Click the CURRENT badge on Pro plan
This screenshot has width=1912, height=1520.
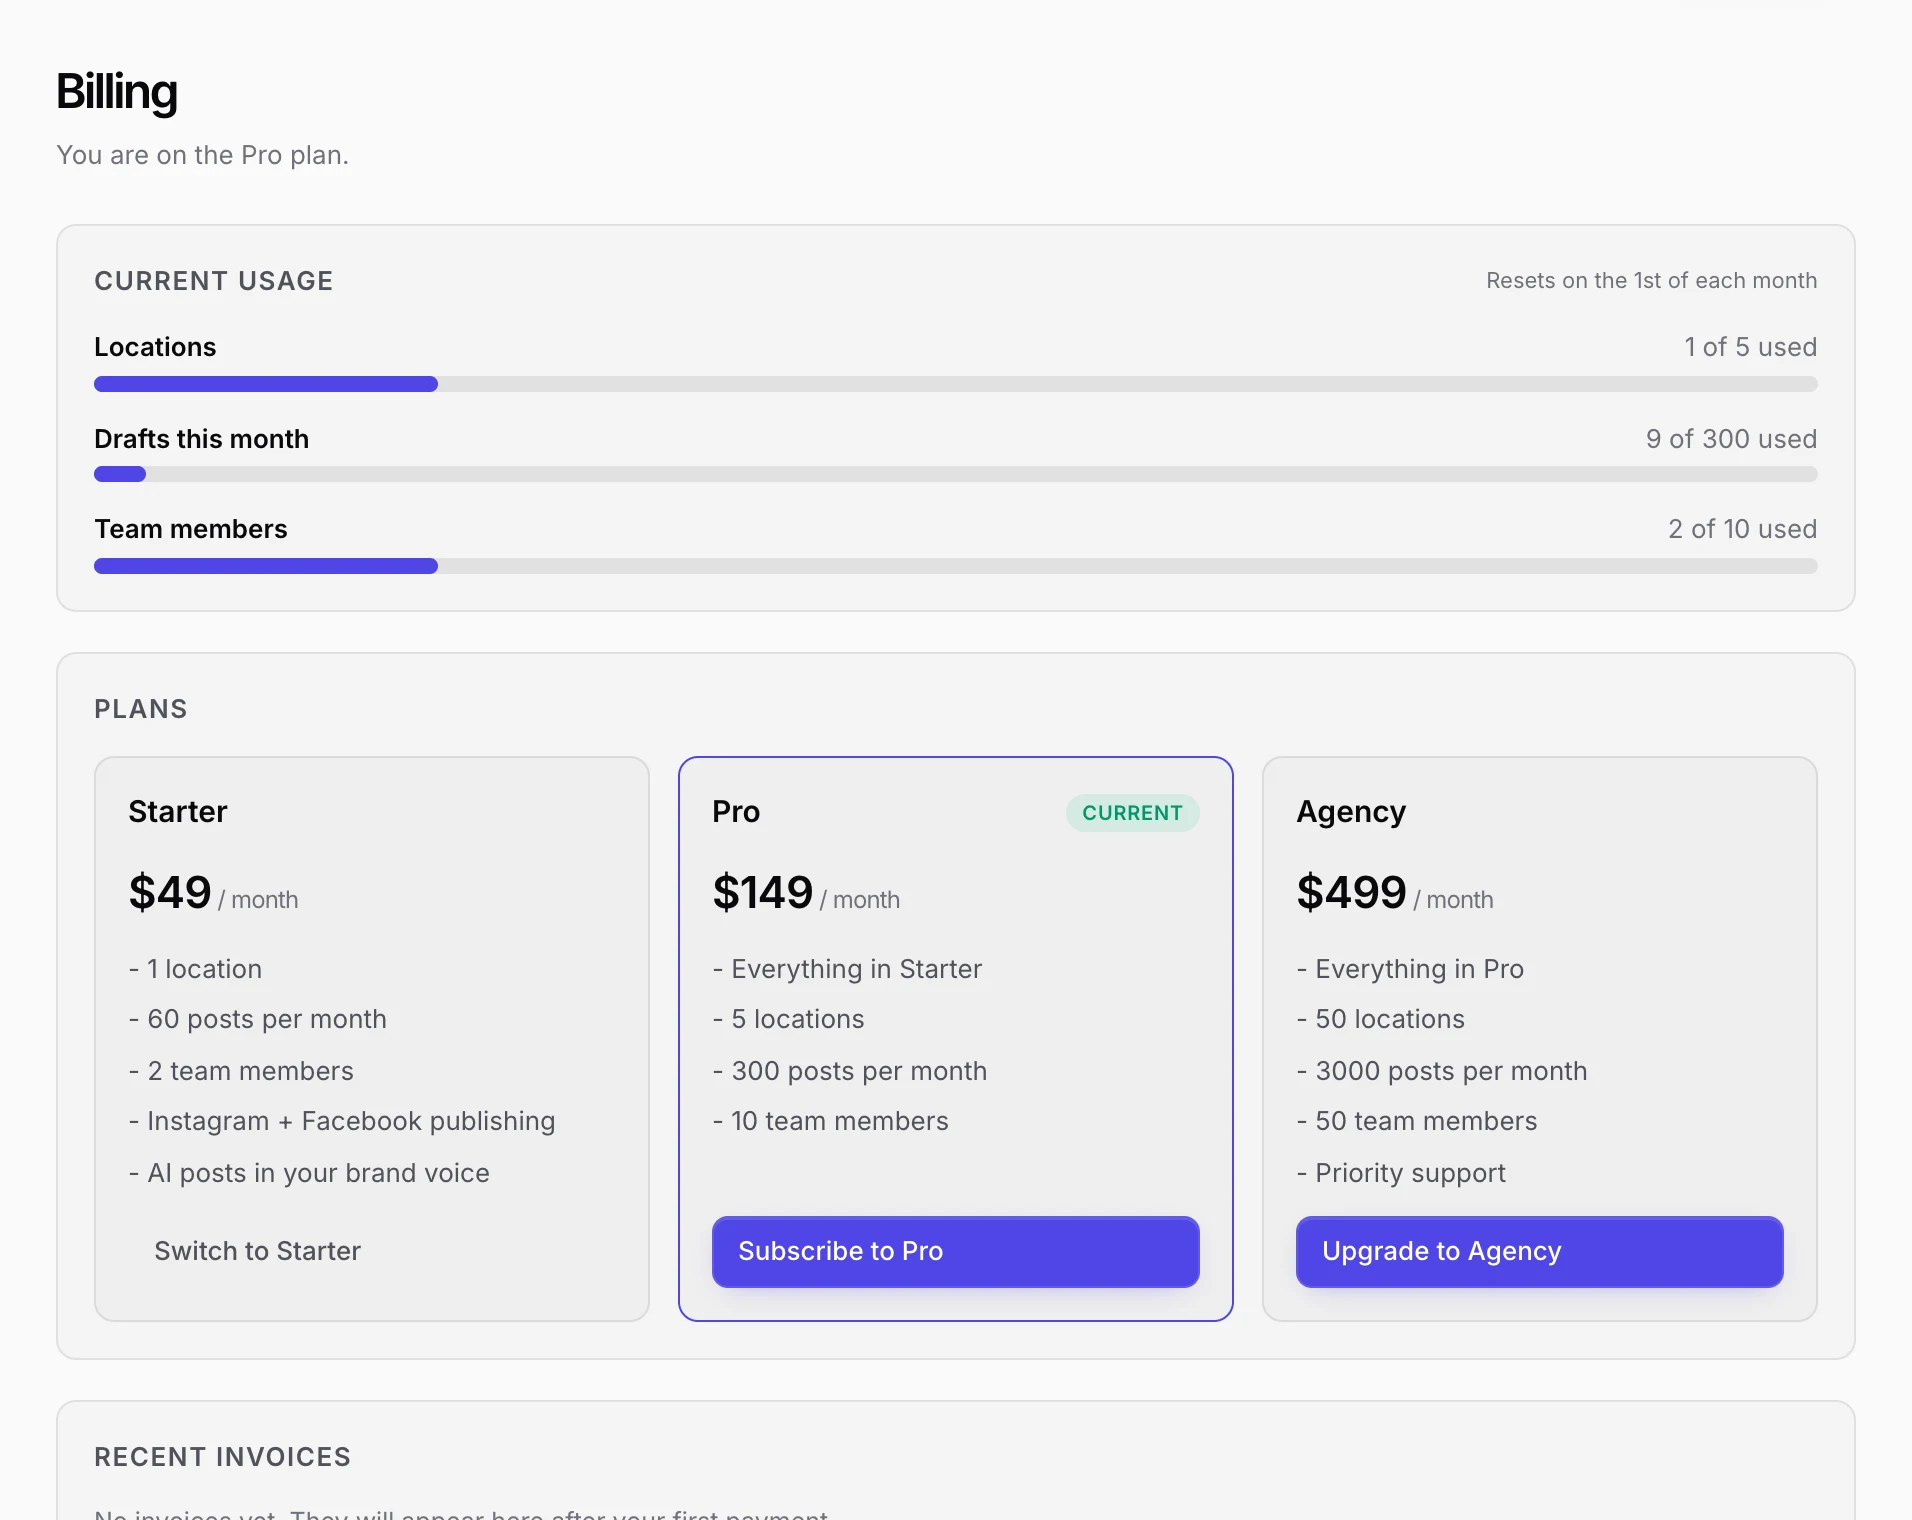tap(1132, 813)
